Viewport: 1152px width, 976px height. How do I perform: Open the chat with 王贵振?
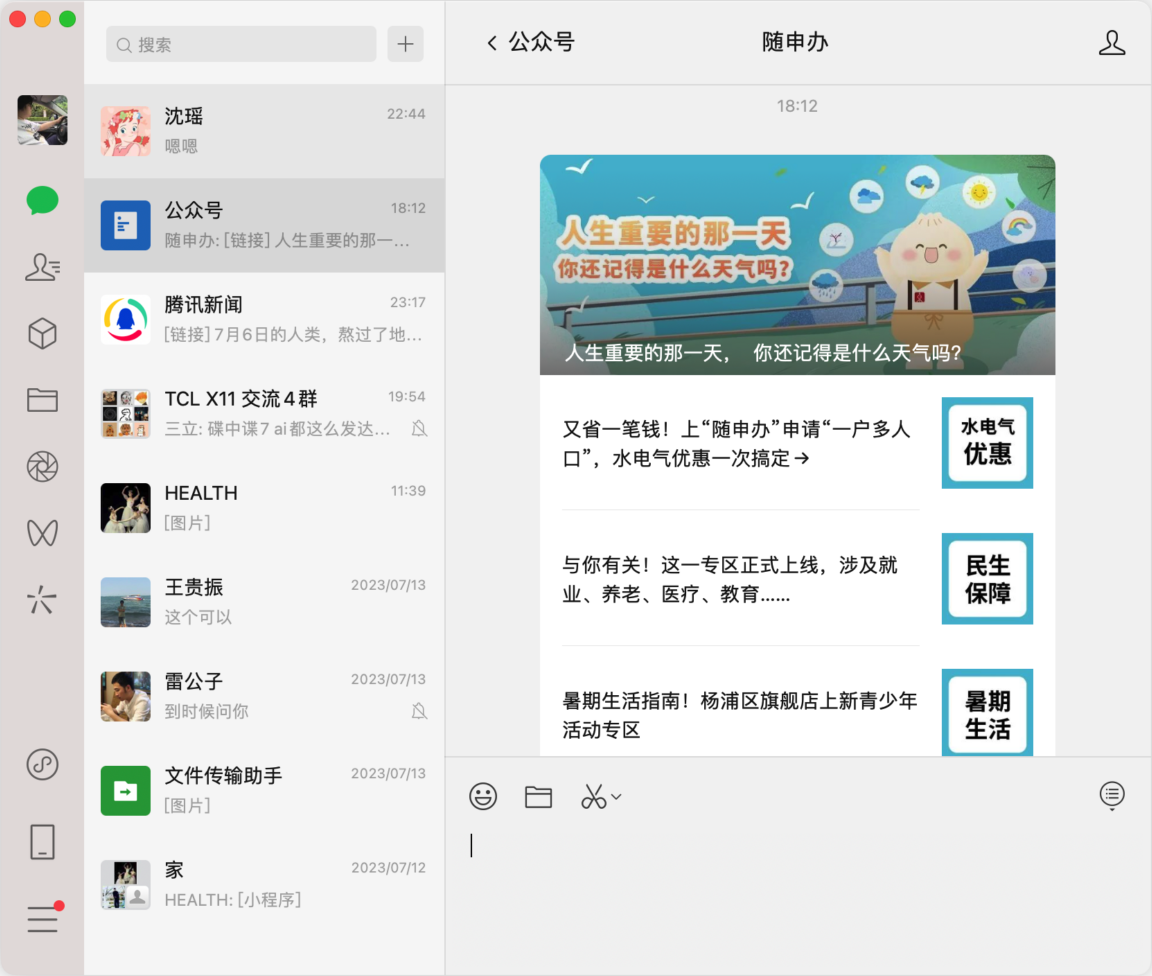[264, 601]
